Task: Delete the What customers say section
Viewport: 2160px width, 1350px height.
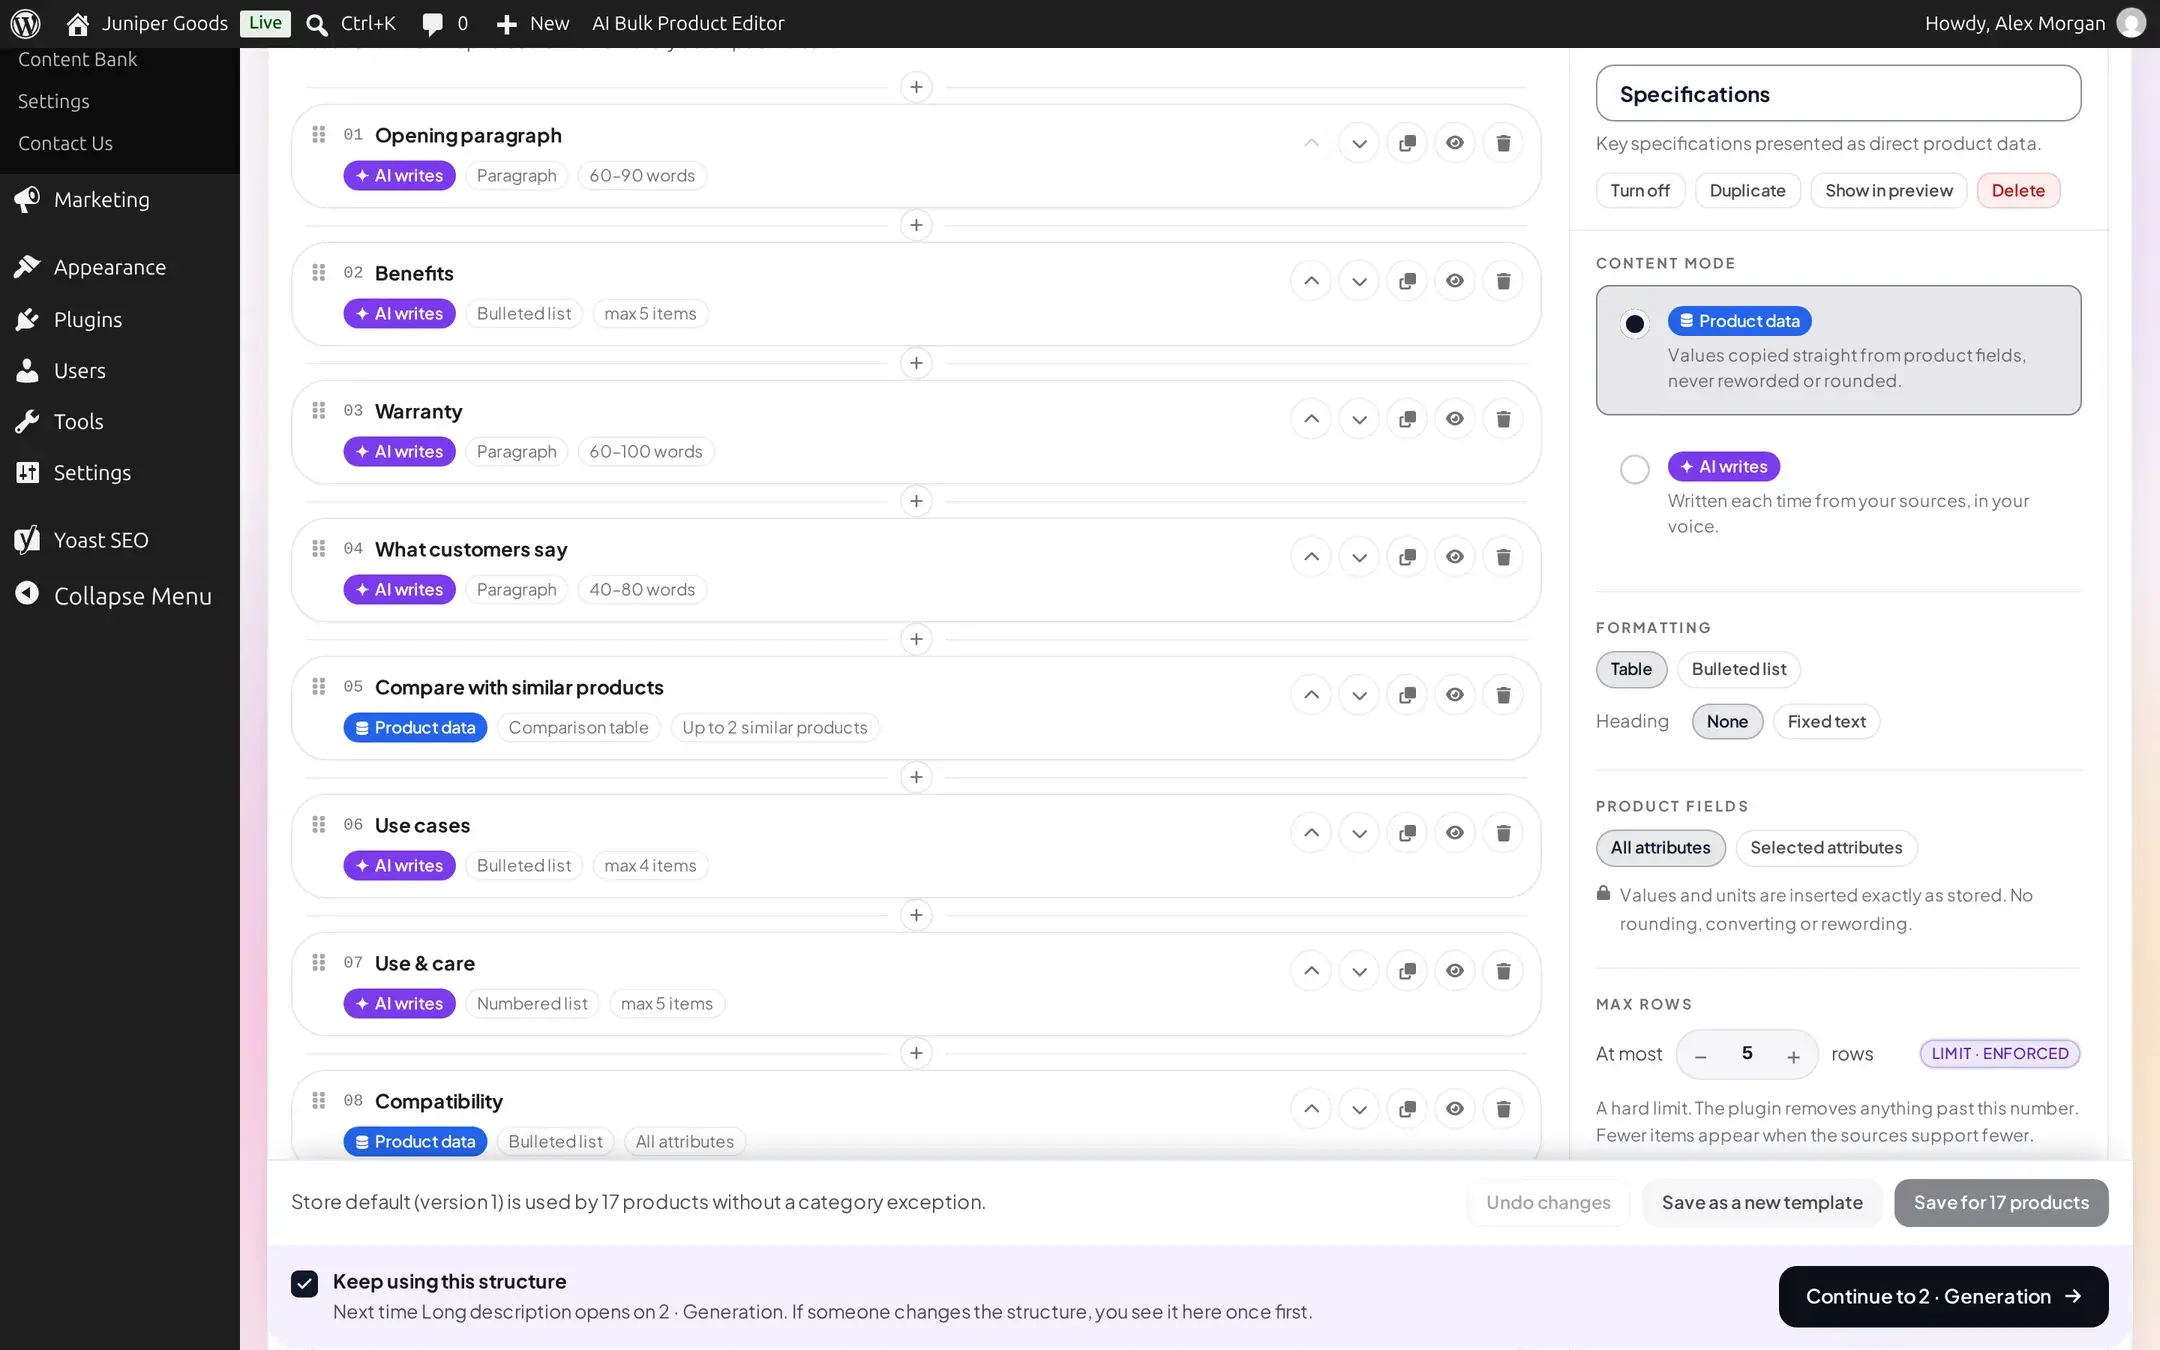Action: (1503, 557)
